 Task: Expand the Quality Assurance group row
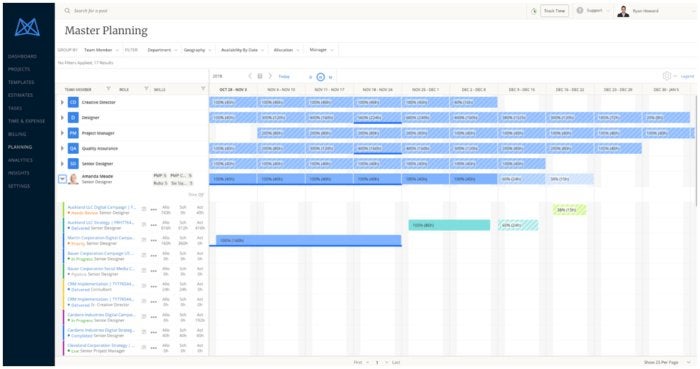pyautogui.click(x=62, y=148)
